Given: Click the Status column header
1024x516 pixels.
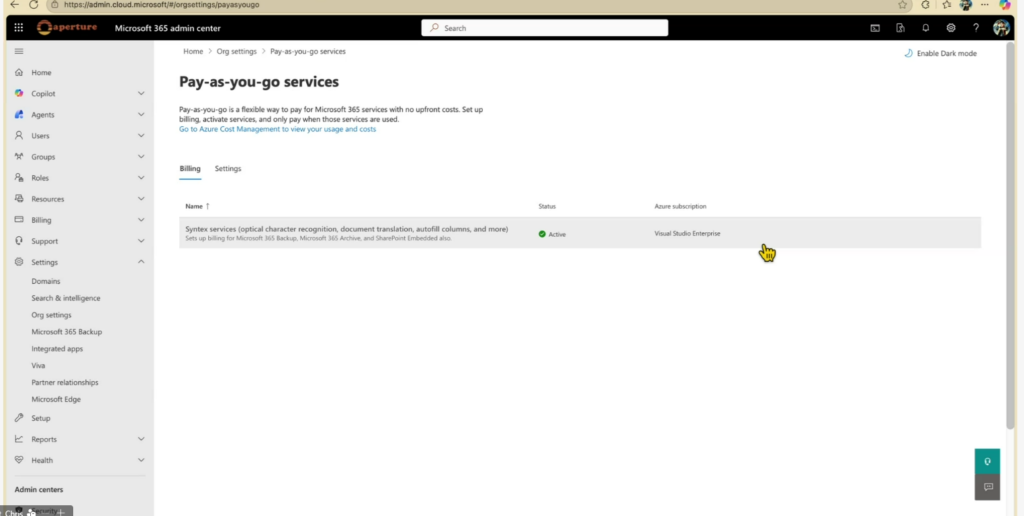Looking at the screenshot, I should (x=547, y=206).
